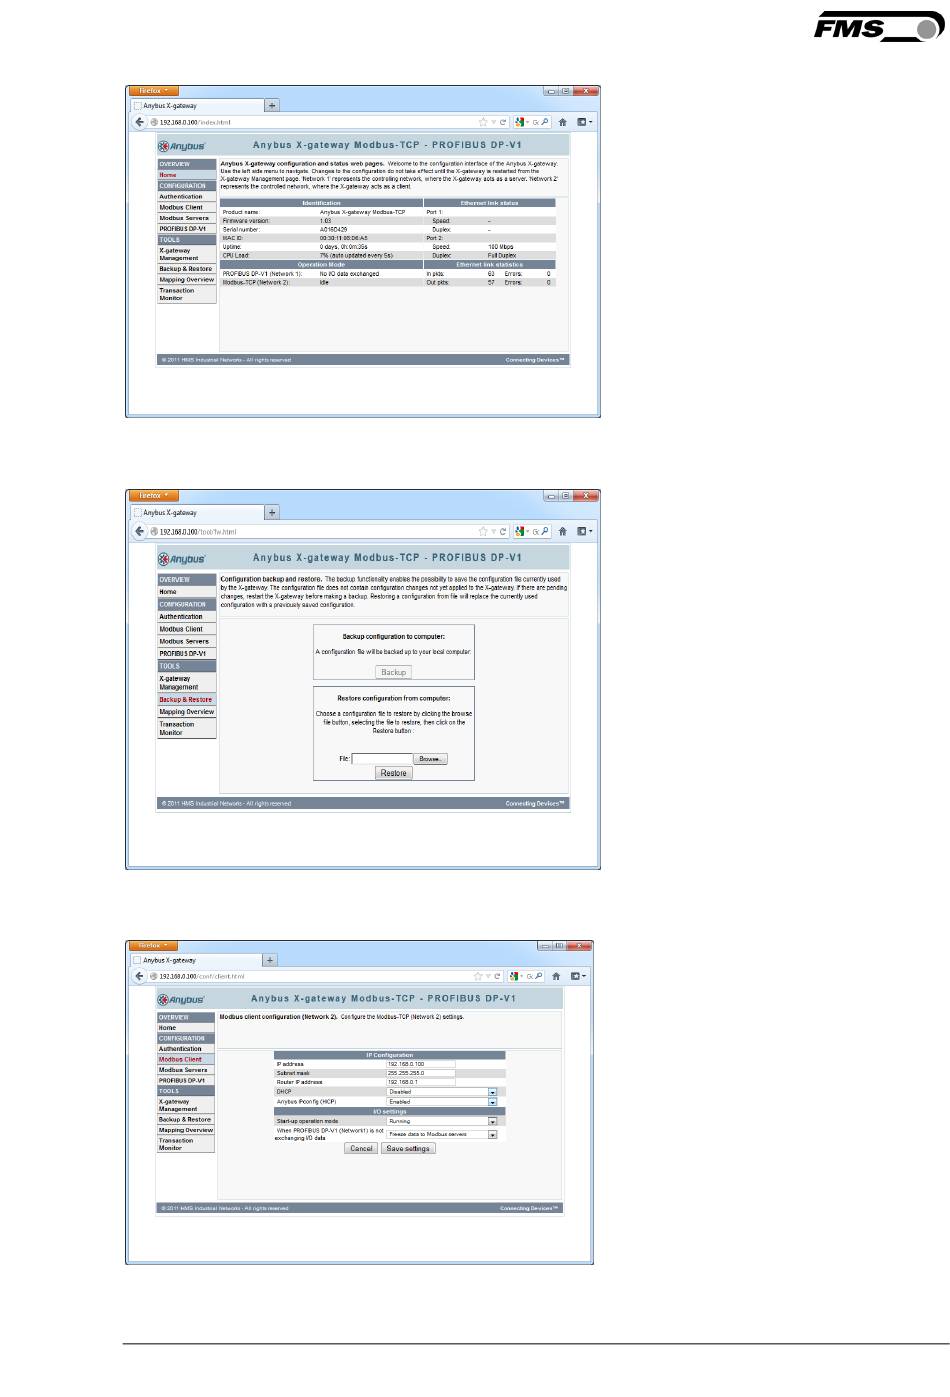
Task: Open new tab in Backup & Restore window
Action: tap(272, 512)
